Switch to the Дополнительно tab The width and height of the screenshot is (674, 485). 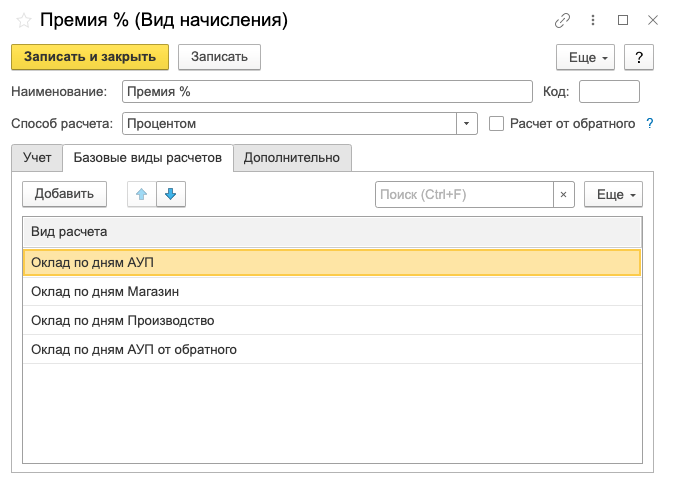tap(292, 158)
